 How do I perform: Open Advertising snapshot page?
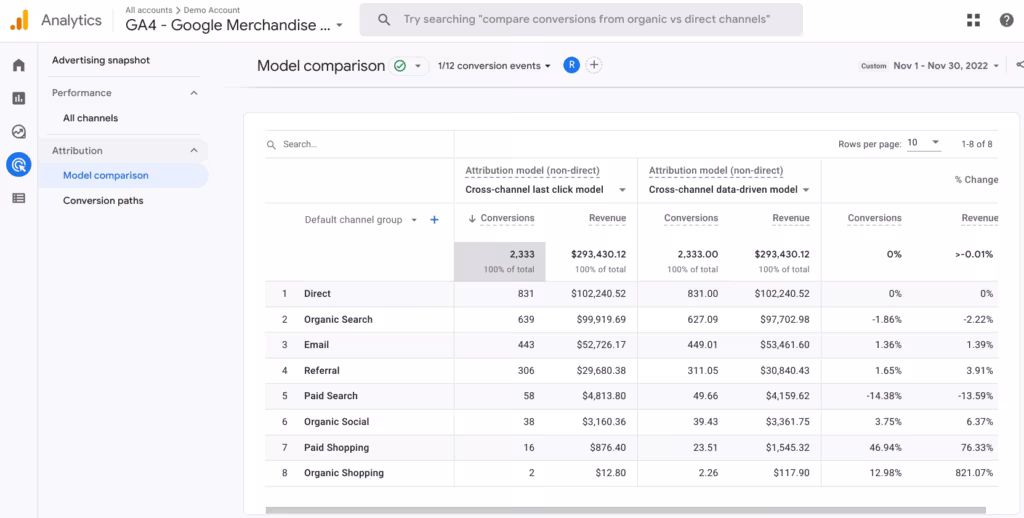pos(100,60)
